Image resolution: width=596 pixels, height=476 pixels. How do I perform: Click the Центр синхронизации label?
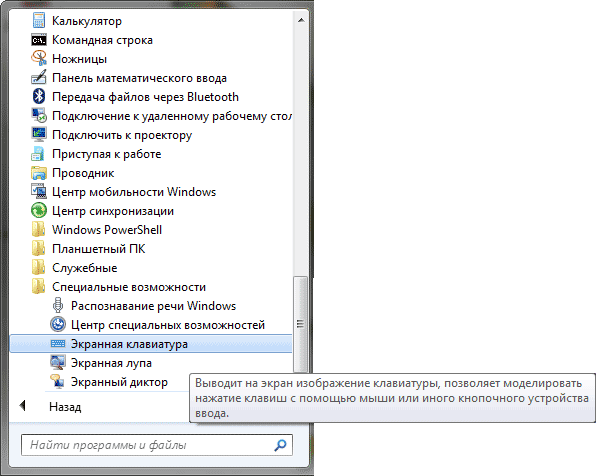click(x=113, y=211)
